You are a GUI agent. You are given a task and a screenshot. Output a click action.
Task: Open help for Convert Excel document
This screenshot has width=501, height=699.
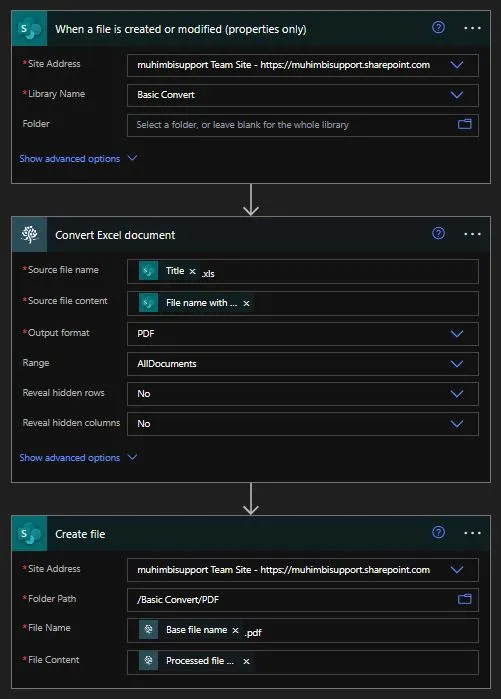(438, 233)
